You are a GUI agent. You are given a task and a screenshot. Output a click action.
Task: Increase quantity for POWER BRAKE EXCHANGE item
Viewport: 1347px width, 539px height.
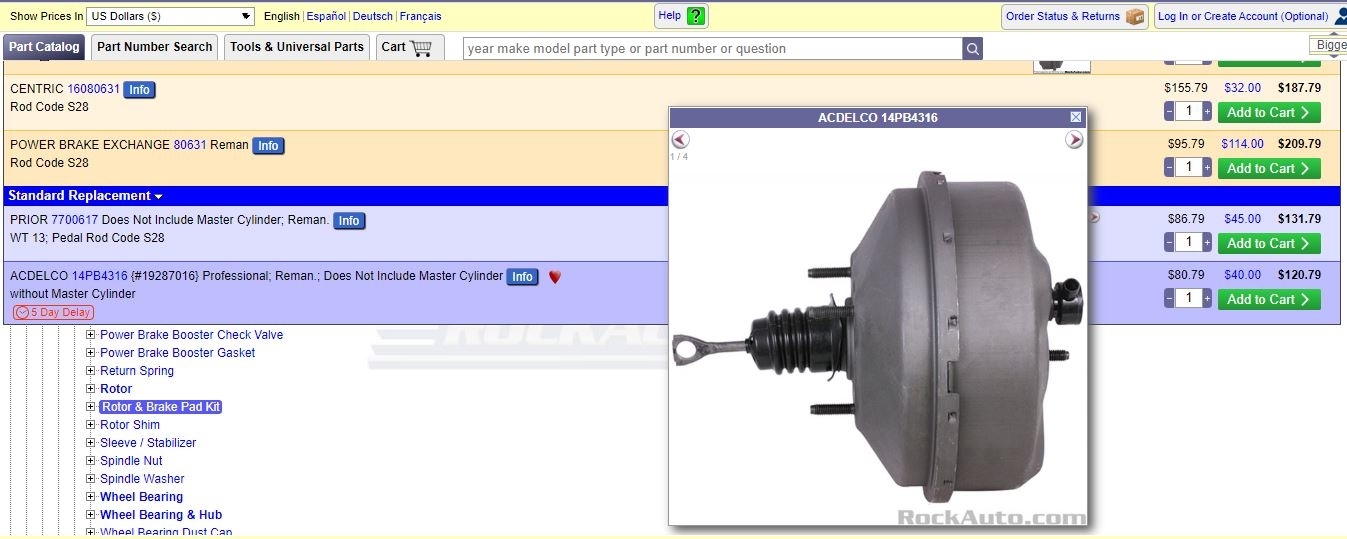(x=1207, y=168)
